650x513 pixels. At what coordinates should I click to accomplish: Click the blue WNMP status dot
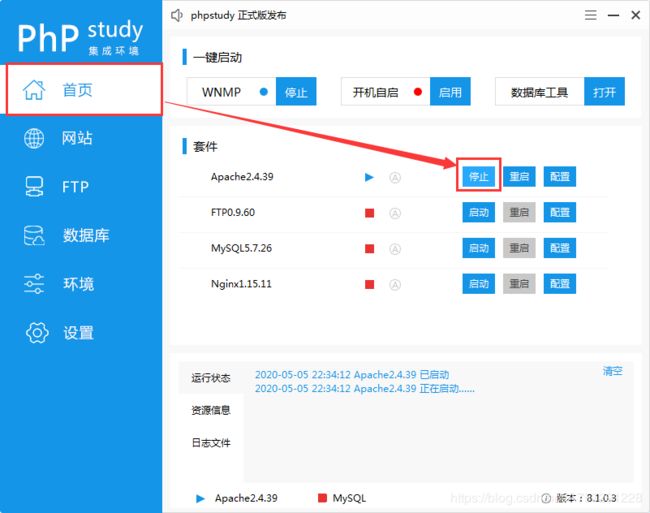[x=263, y=92]
